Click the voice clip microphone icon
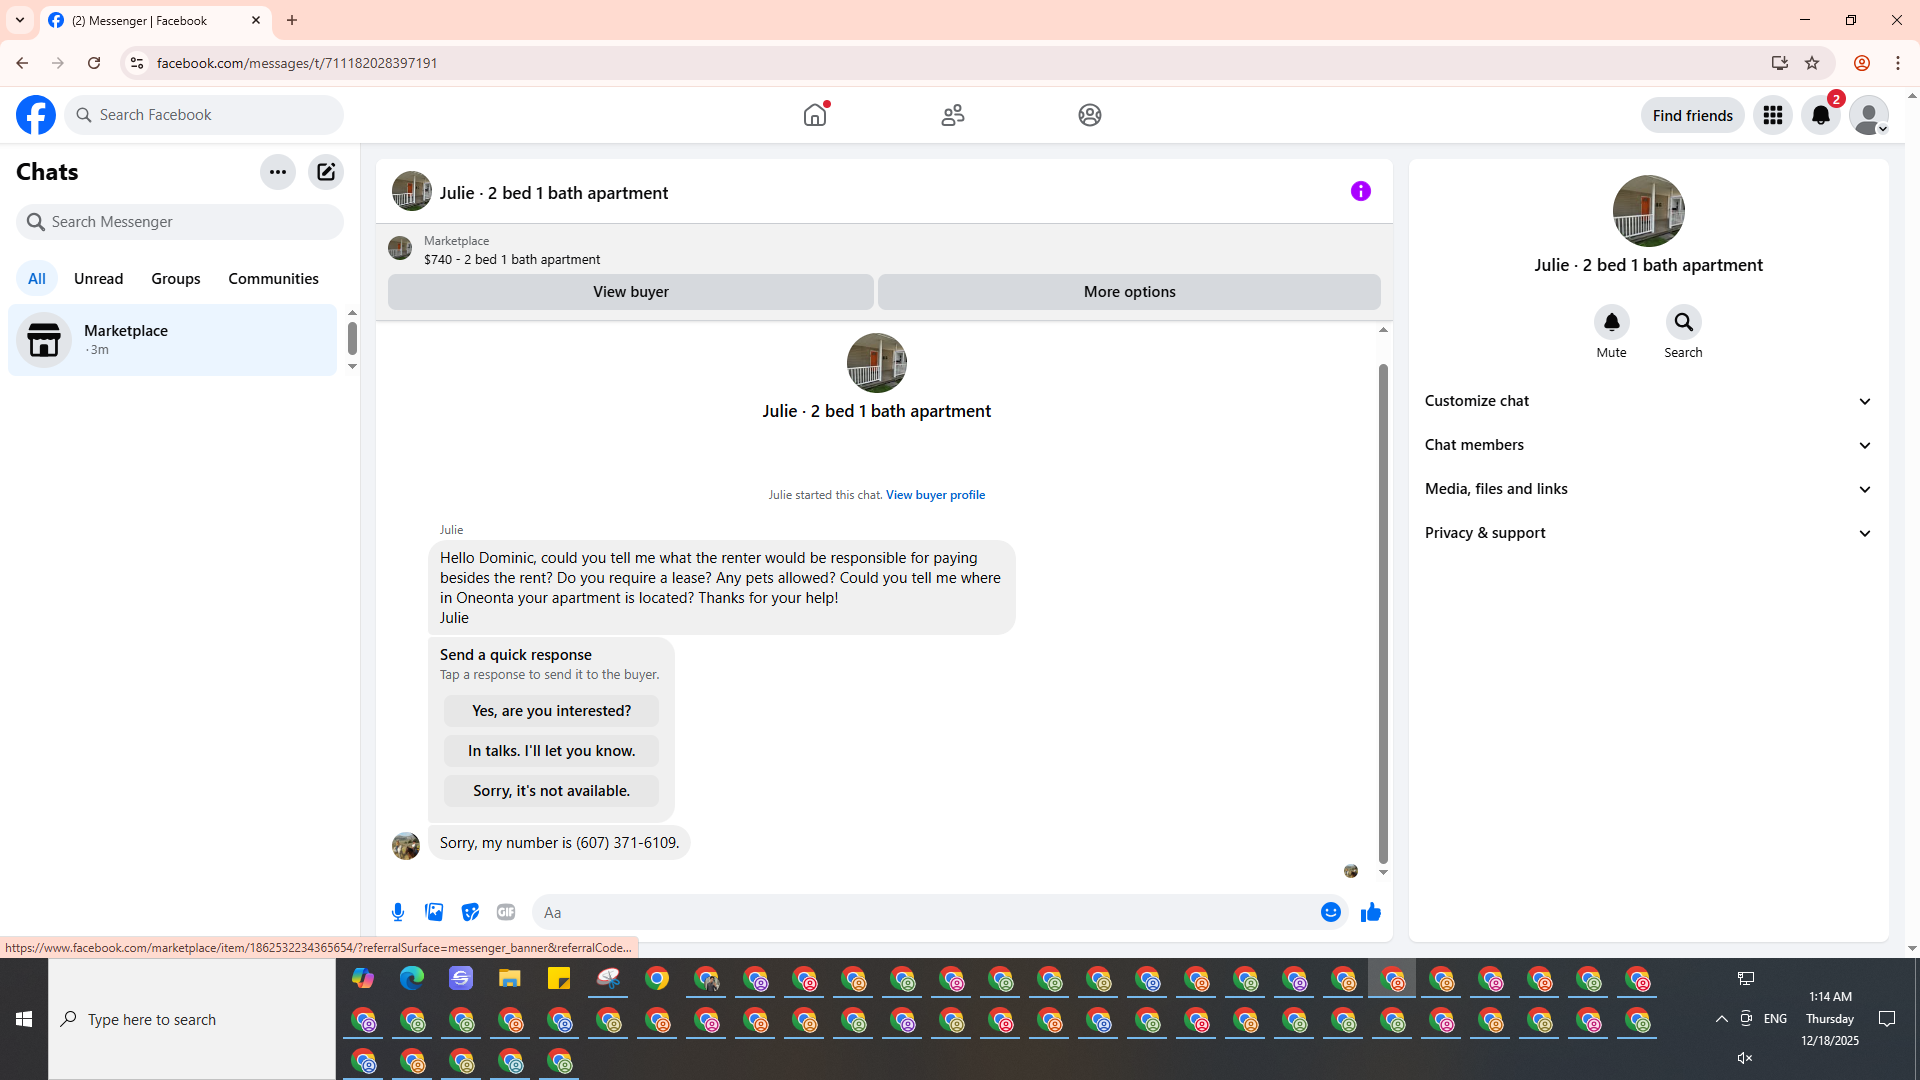1920x1080 pixels. [x=398, y=912]
